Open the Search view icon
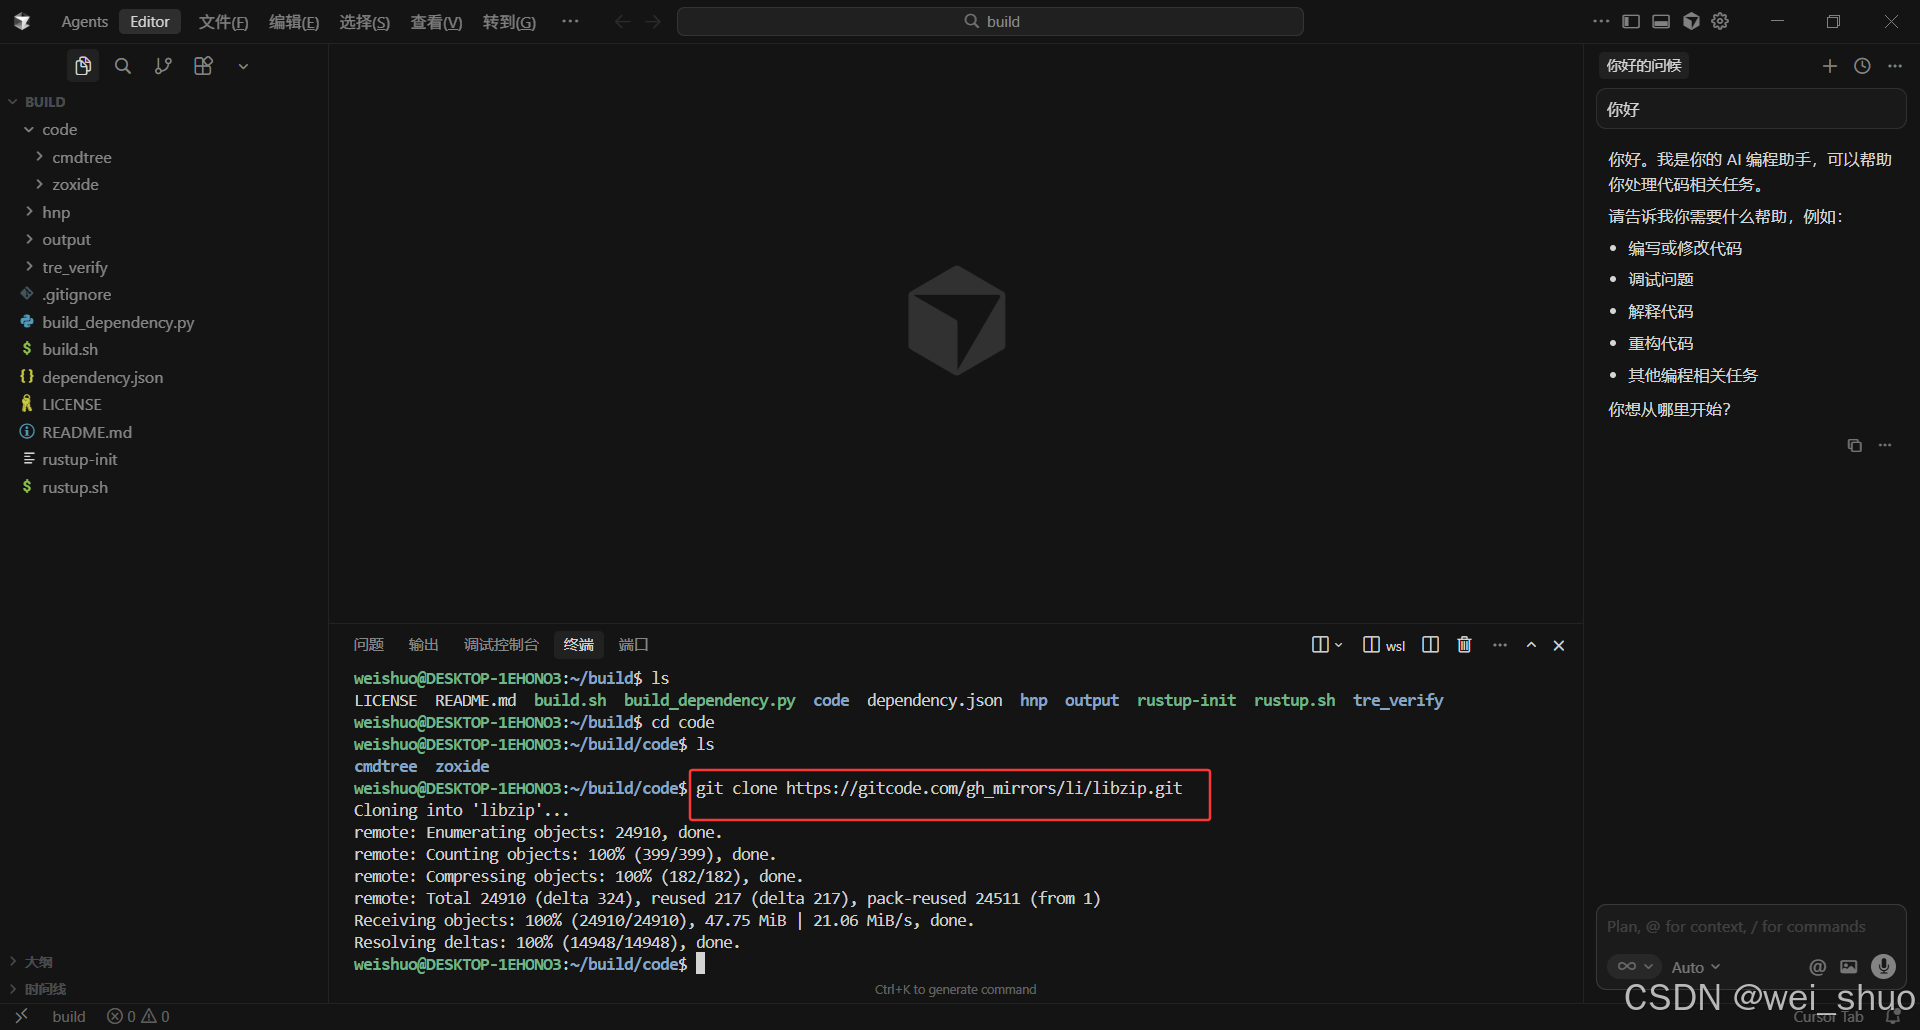The height and width of the screenshot is (1030, 1920). [x=123, y=66]
